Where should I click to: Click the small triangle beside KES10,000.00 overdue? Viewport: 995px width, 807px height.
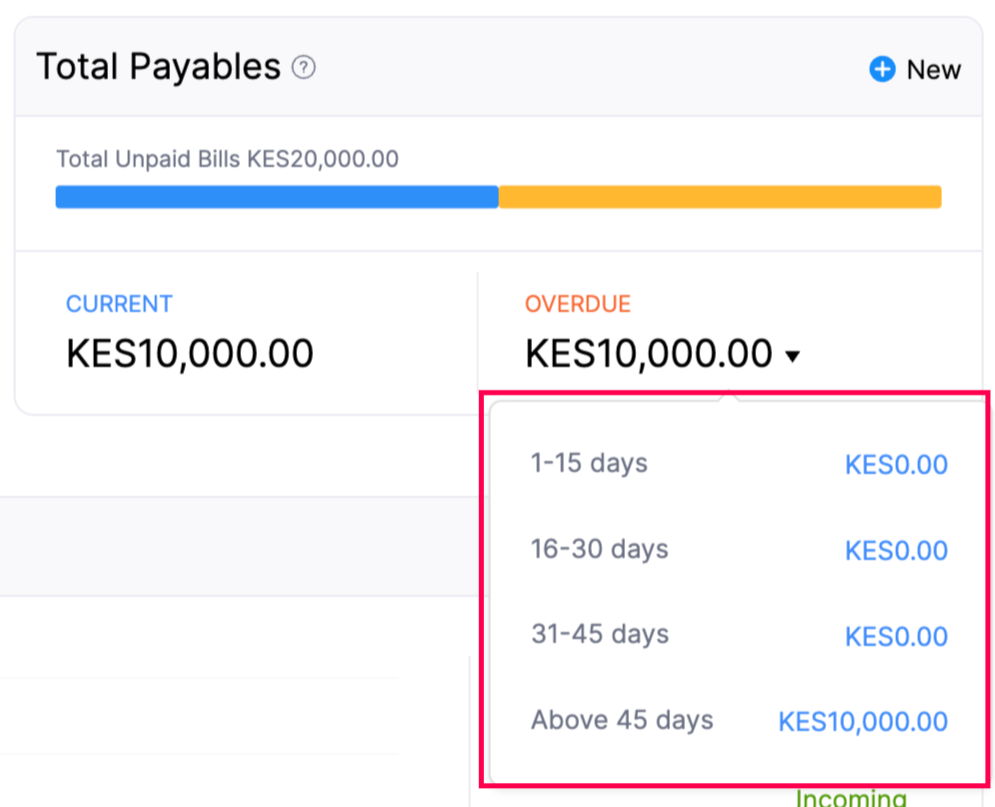point(791,355)
